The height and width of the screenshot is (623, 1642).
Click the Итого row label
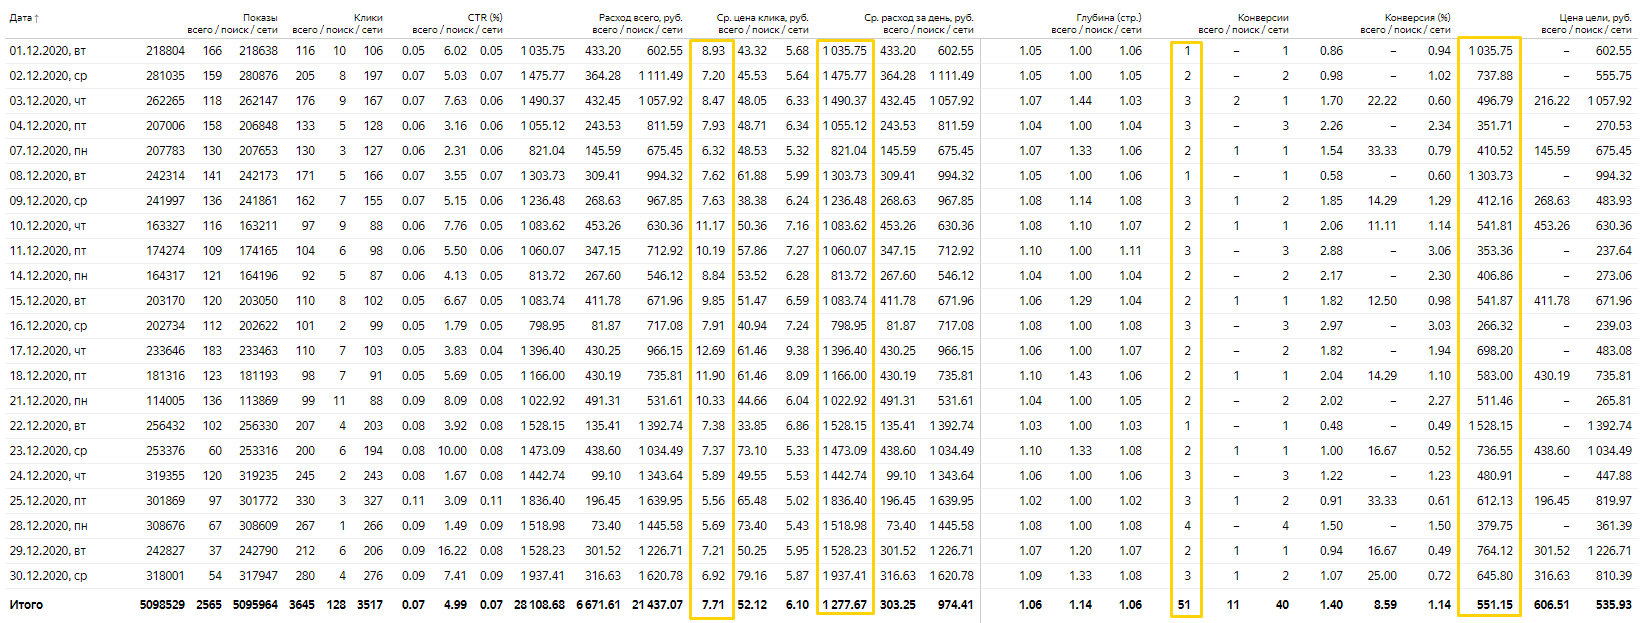(x=26, y=604)
